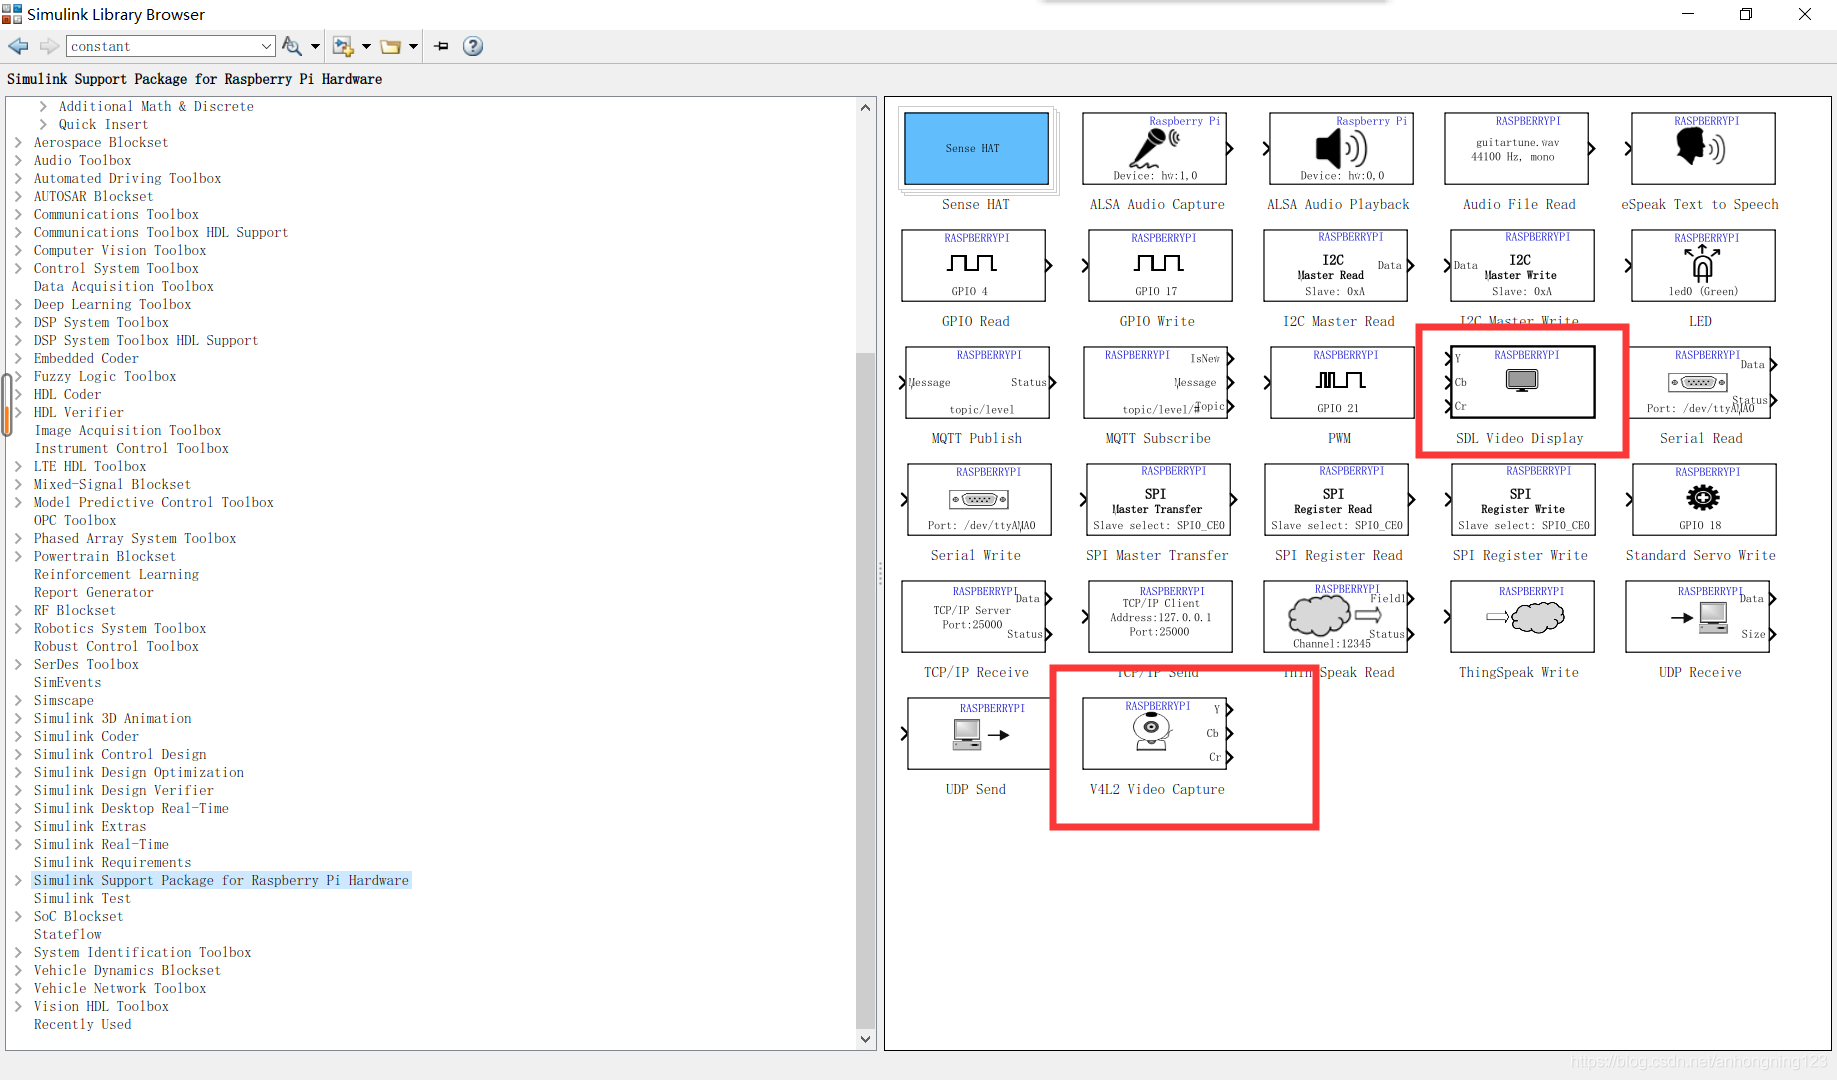Expand the Aerospace Blockset tree node
The image size is (1837, 1080).
click(x=18, y=143)
